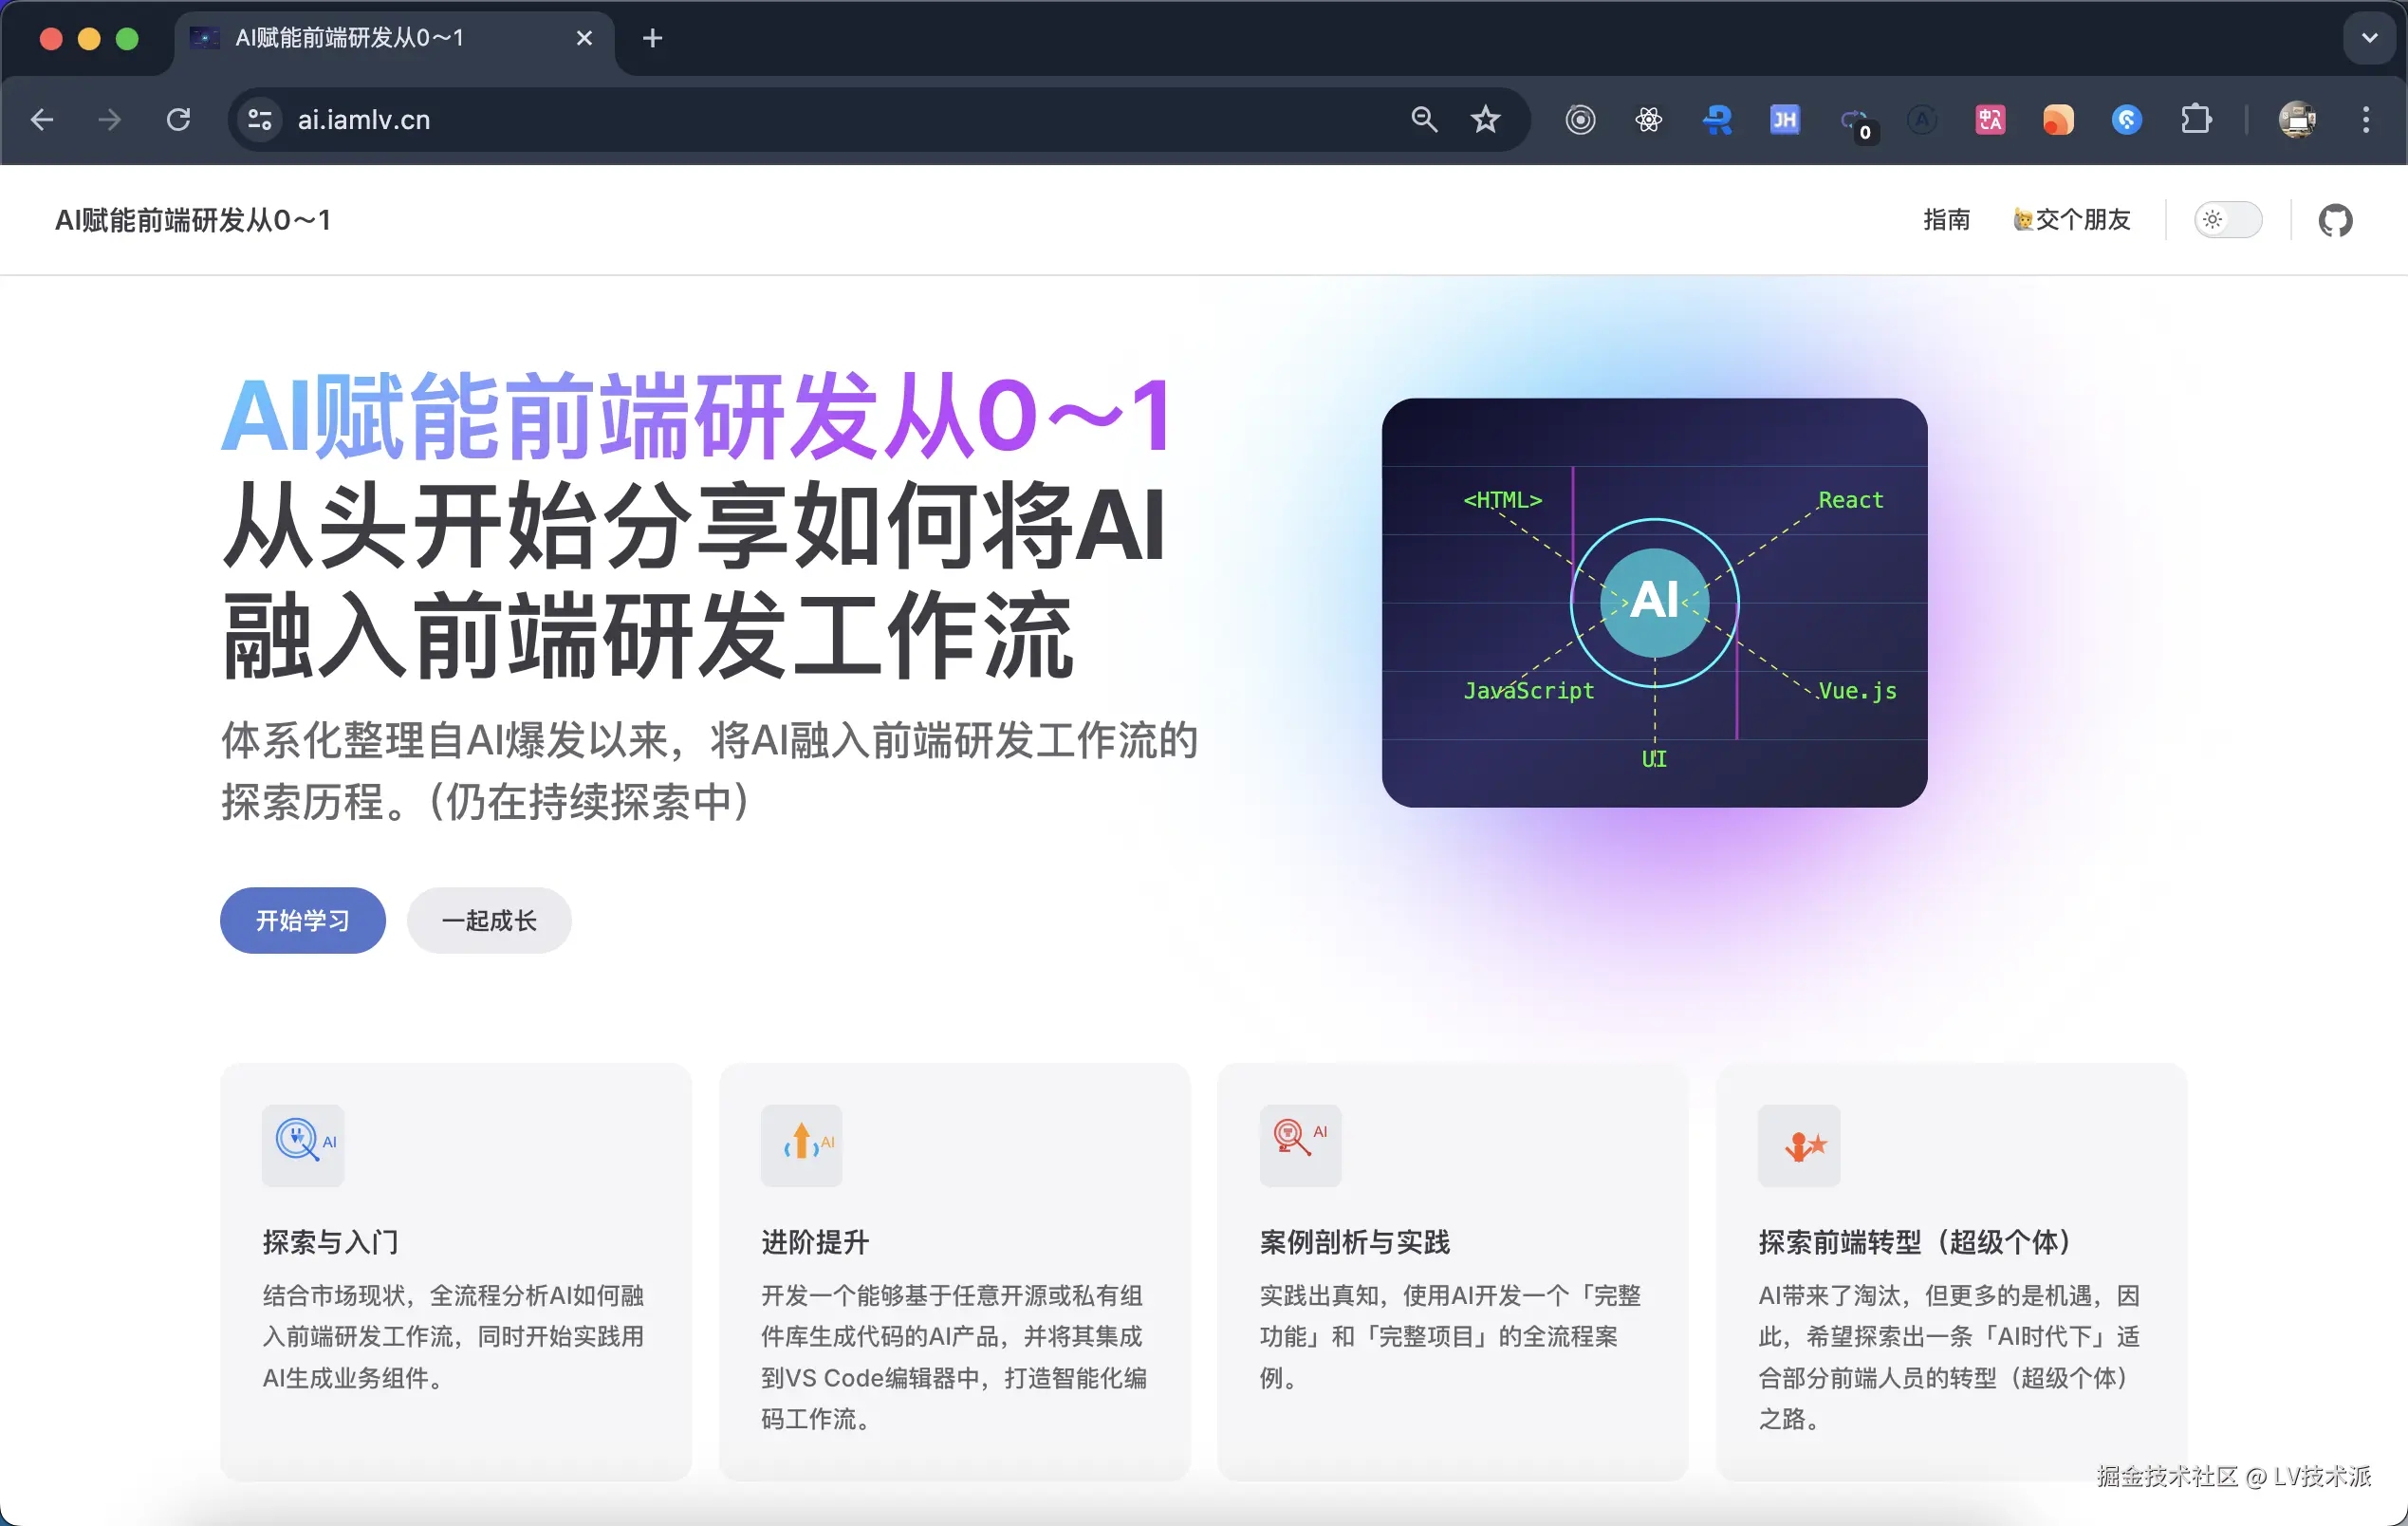Click the zoom magnifier in the address bar

click(1423, 120)
